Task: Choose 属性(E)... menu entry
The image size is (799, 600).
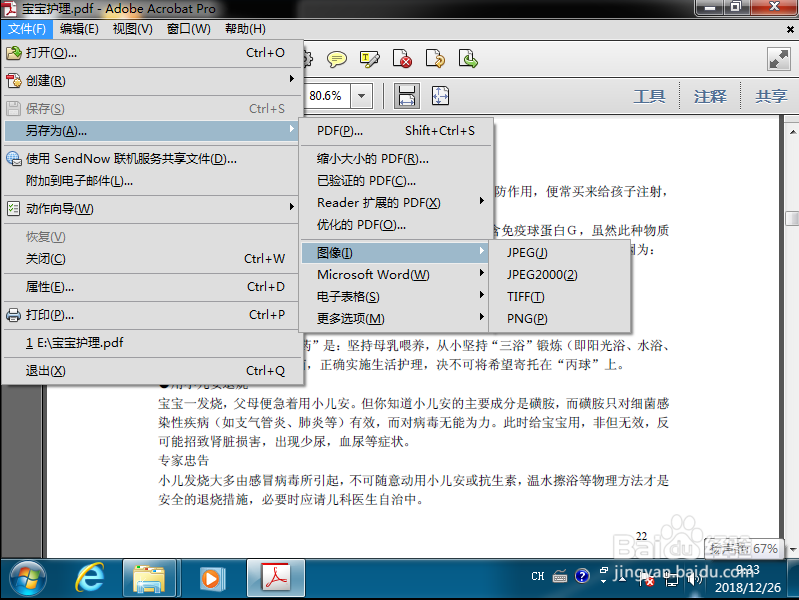Action: point(152,287)
